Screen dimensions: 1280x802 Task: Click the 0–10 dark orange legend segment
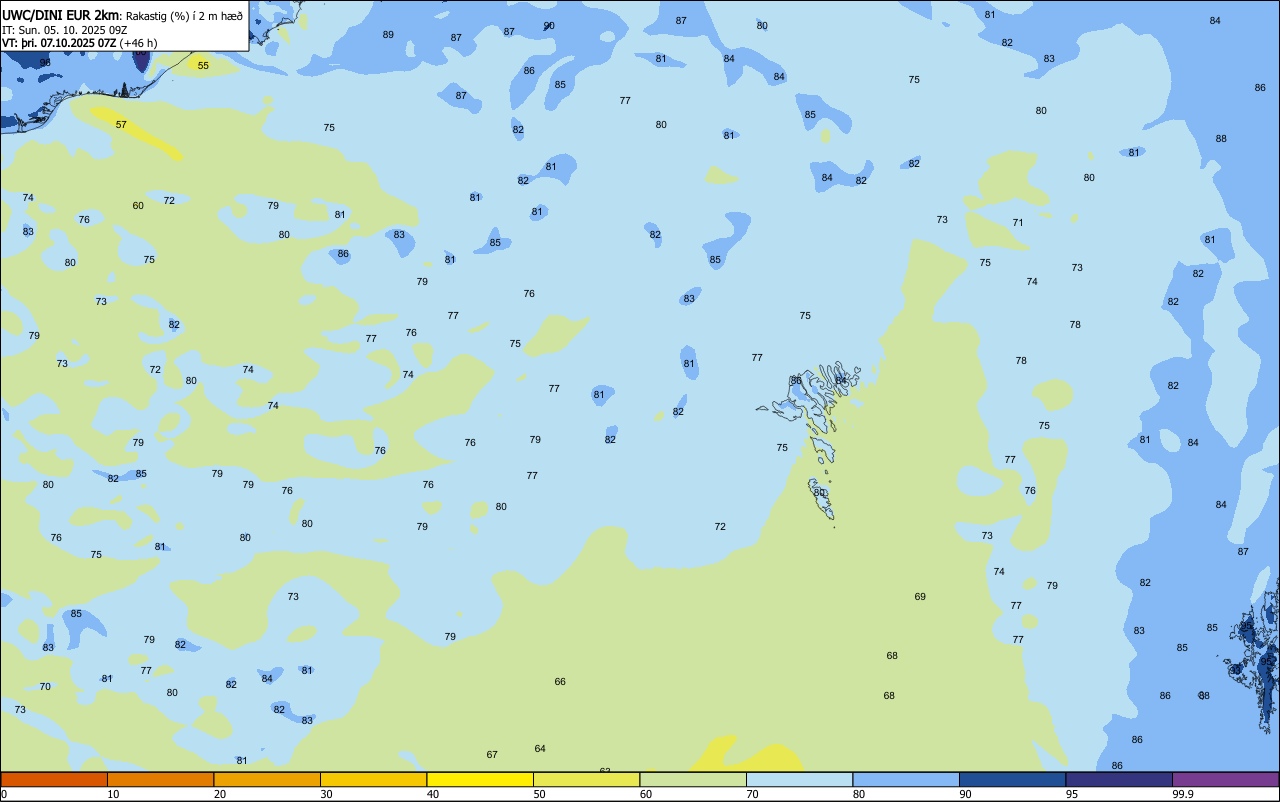click(x=54, y=779)
